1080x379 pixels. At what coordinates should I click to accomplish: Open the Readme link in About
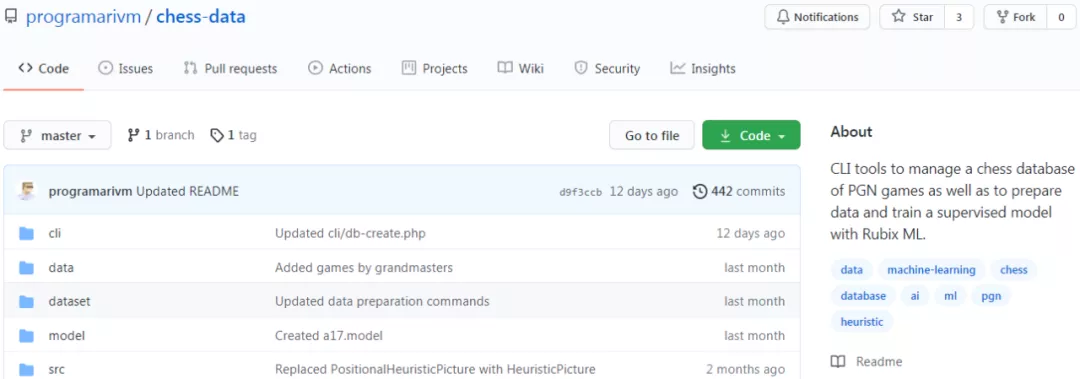(x=867, y=362)
